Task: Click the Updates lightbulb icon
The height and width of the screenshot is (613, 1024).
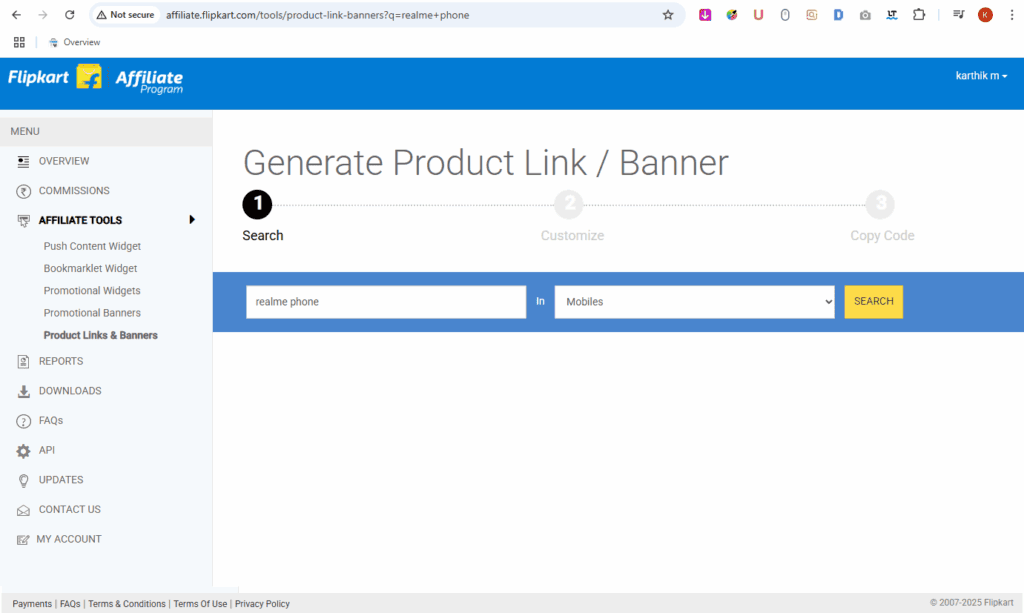Action: click(23, 480)
